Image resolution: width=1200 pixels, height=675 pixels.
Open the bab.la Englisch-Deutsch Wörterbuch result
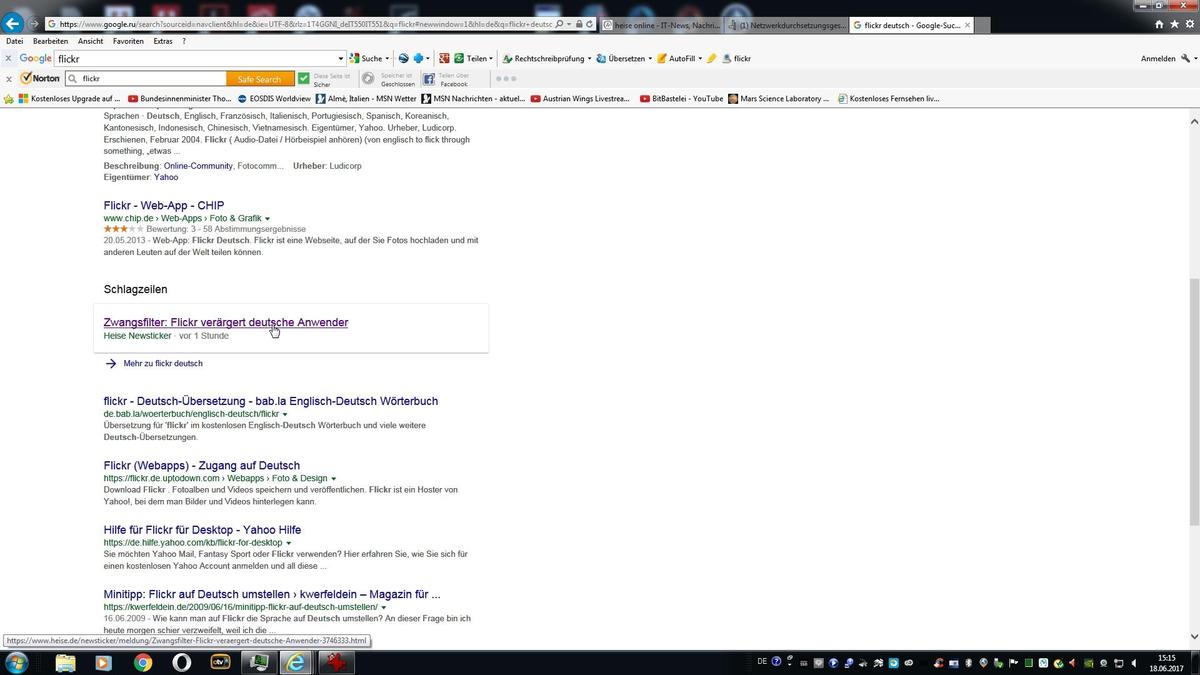coord(271,401)
